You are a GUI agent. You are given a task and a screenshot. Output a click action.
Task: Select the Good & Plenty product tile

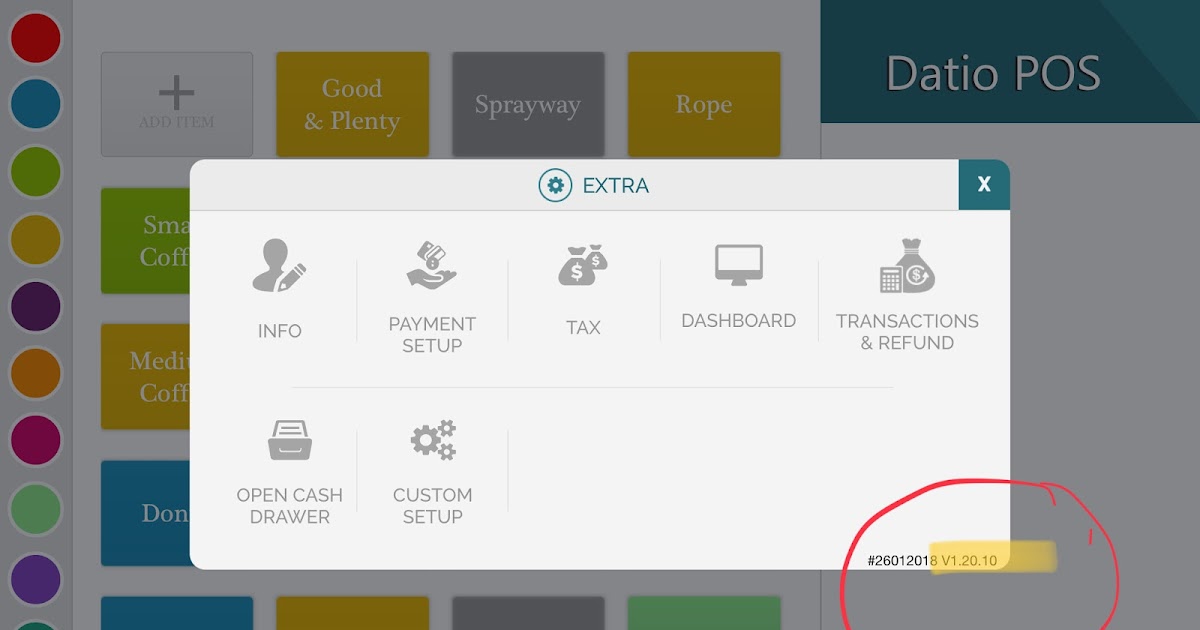(x=352, y=104)
